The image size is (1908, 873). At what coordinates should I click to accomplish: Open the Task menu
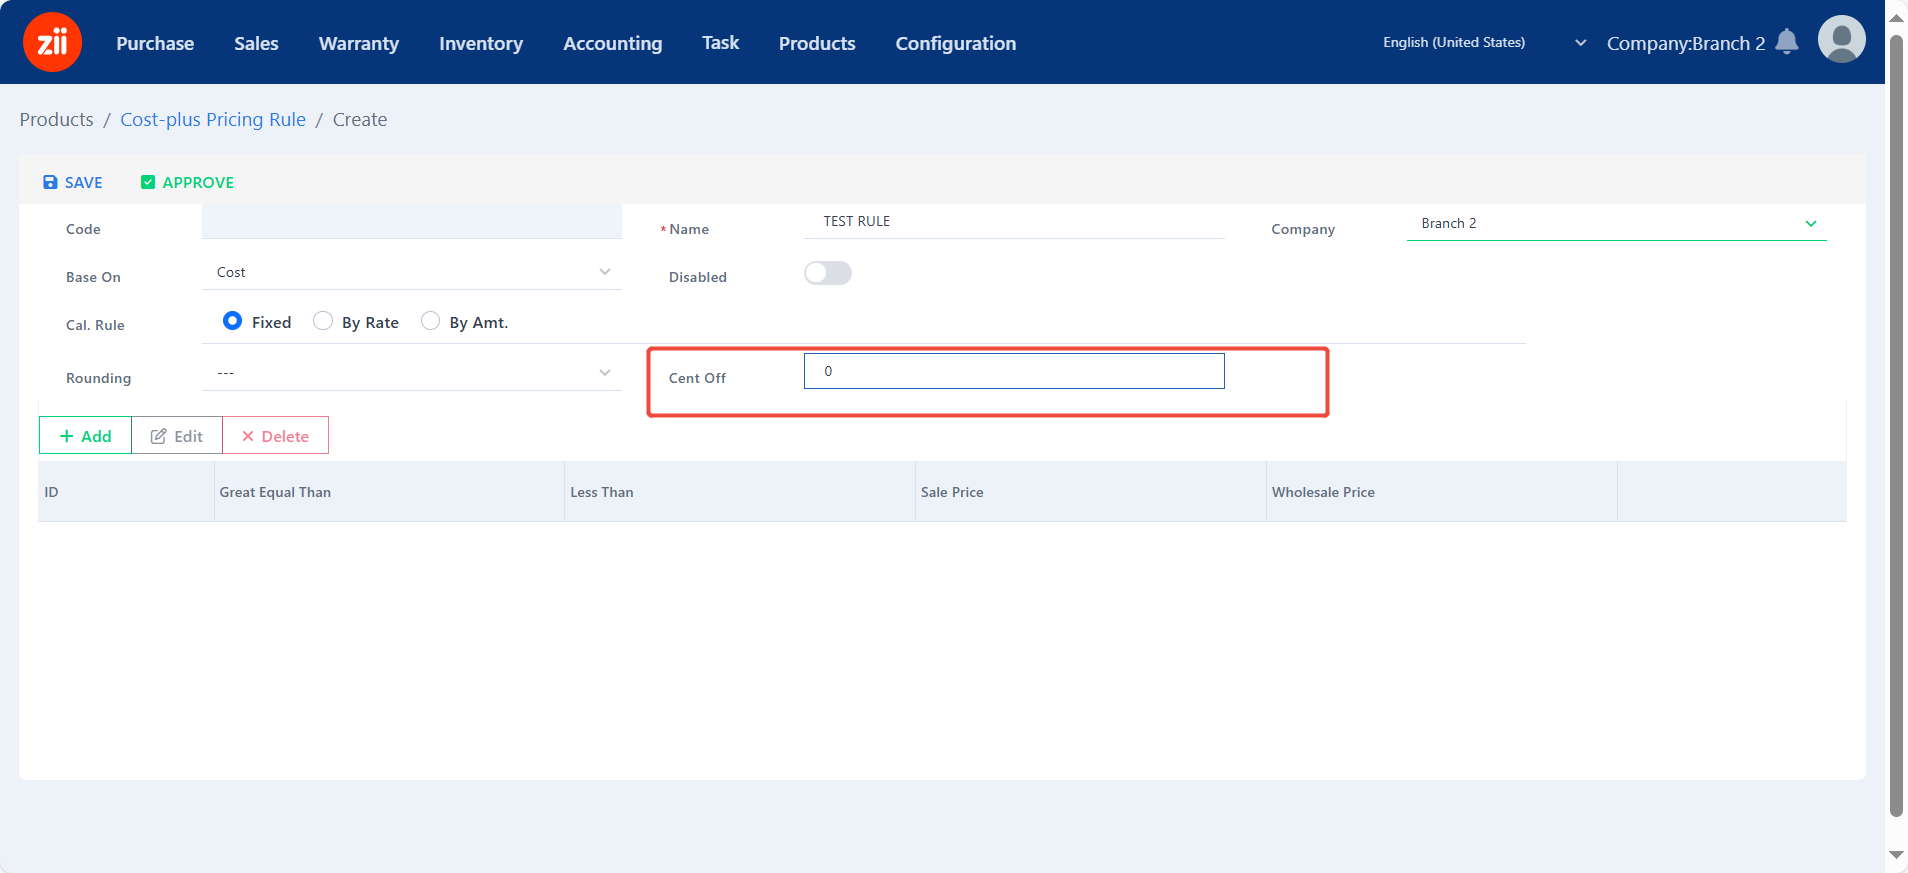point(721,42)
